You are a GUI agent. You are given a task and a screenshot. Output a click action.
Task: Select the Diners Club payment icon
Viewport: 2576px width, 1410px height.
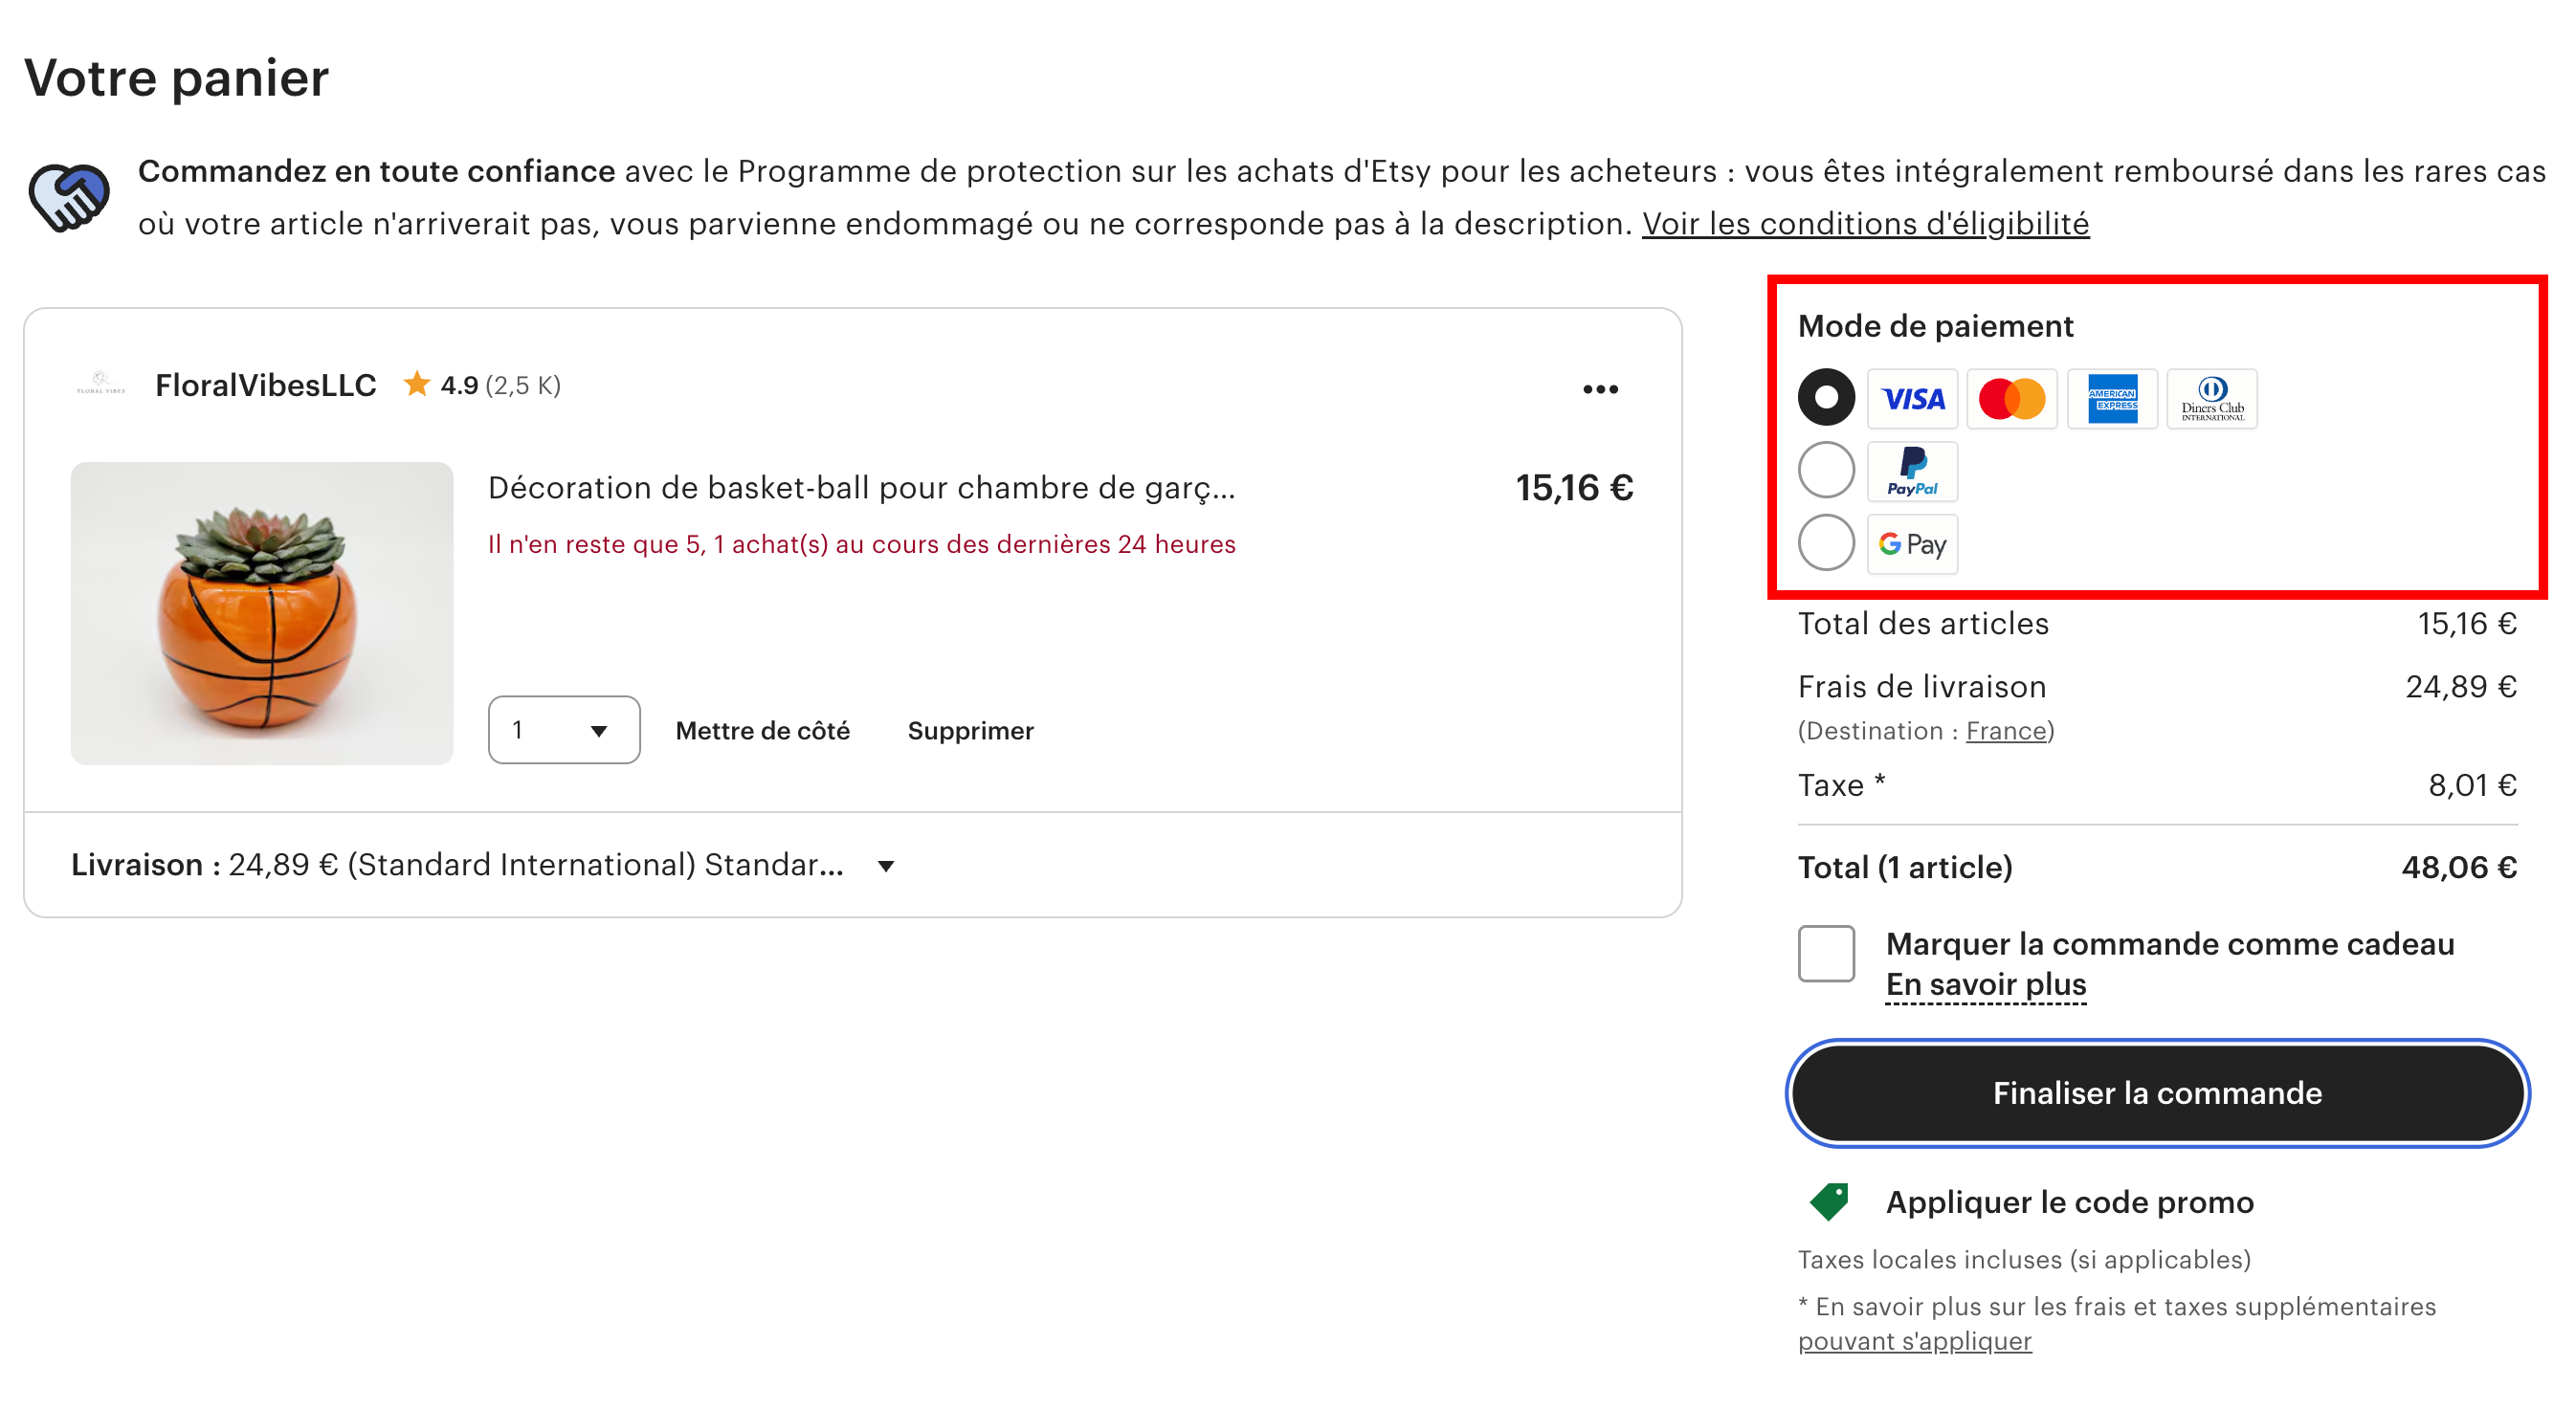pos(2212,399)
